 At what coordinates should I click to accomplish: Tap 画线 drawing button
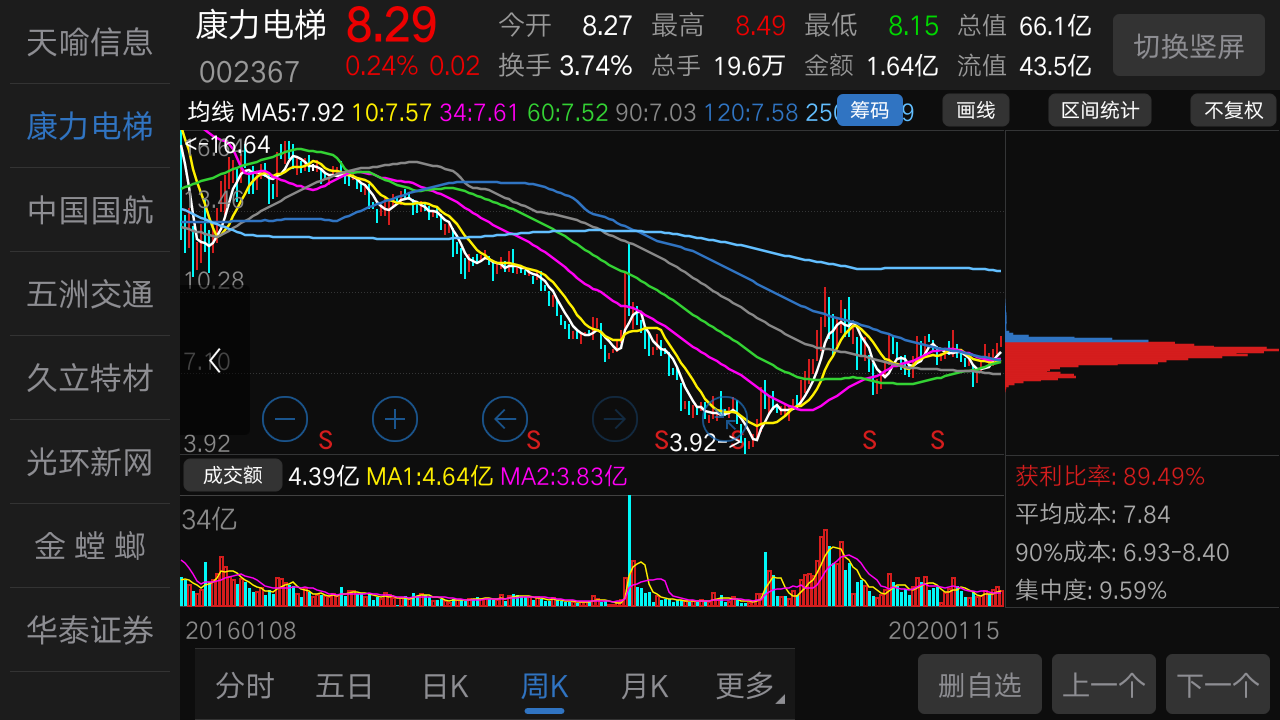[976, 110]
